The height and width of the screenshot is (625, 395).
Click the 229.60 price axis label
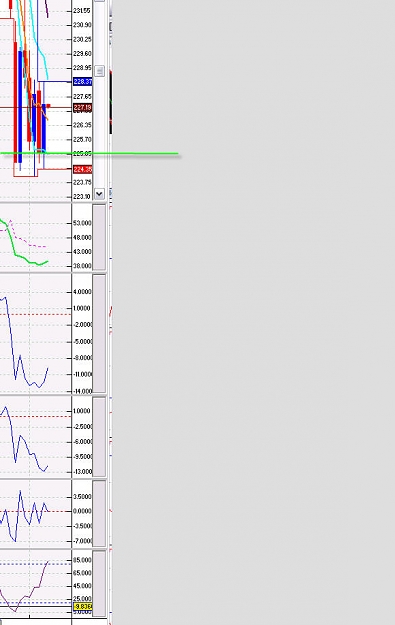83,53
